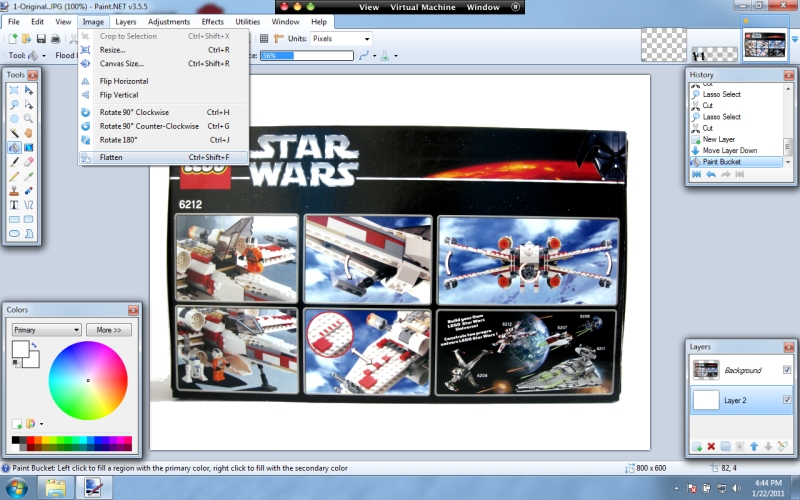Screen dimensions: 800x500
Task: Click the Star Wars image thumbnail tab
Action: [764, 45]
